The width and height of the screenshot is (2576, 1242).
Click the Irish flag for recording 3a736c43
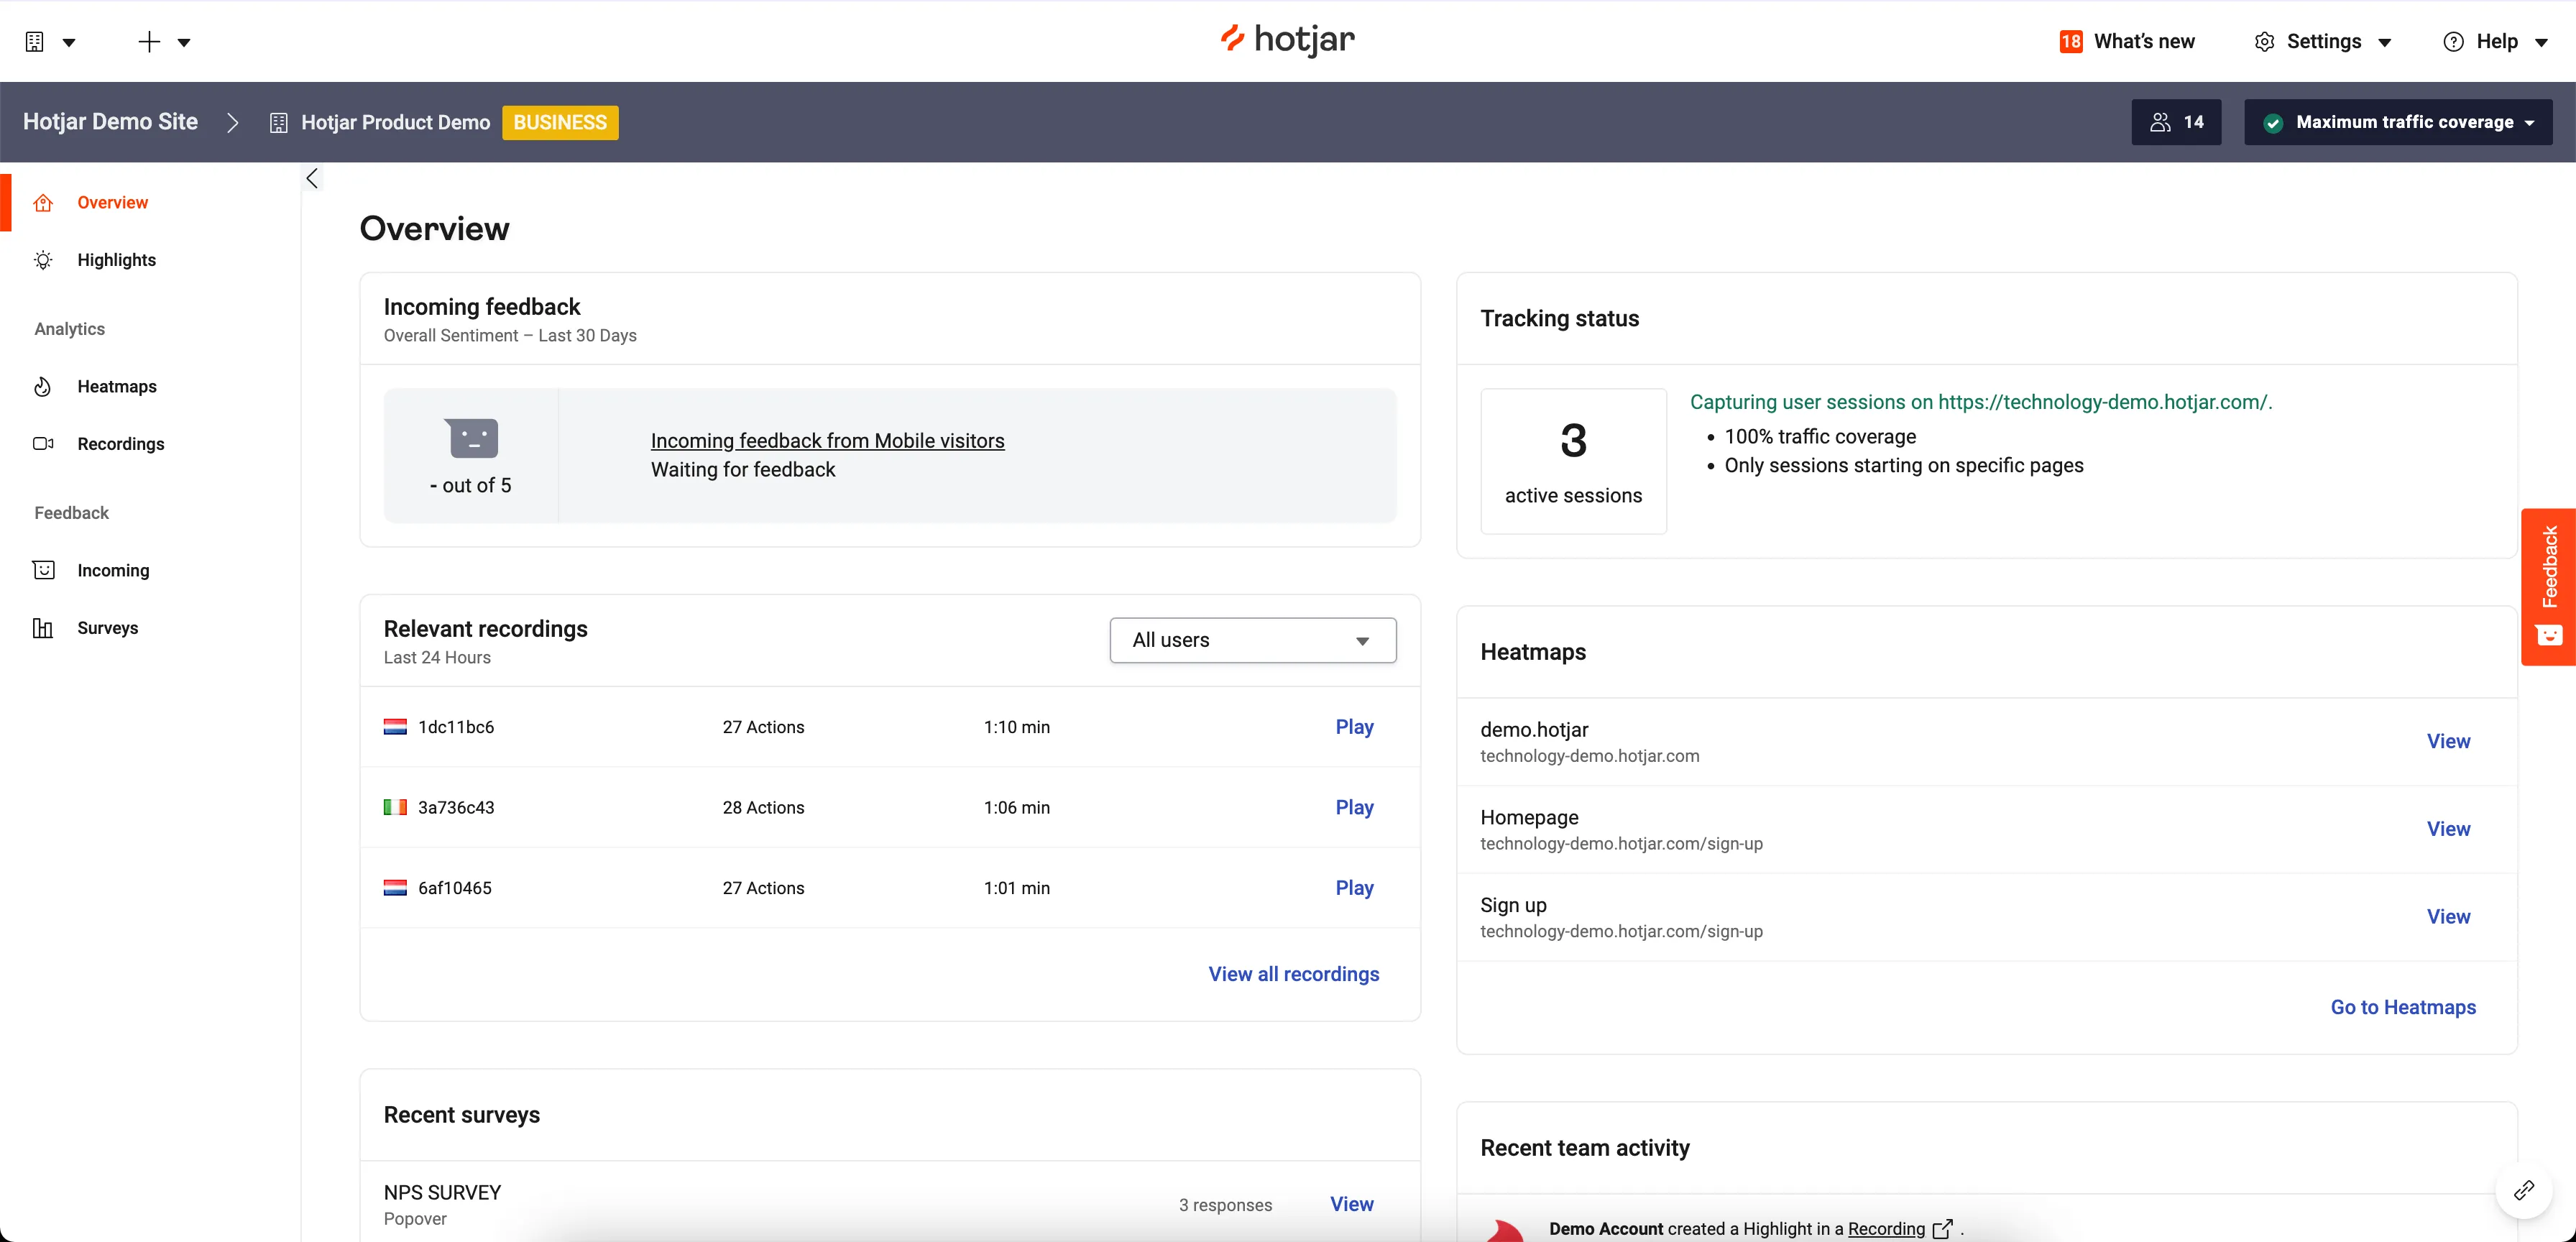tap(395, 807)
